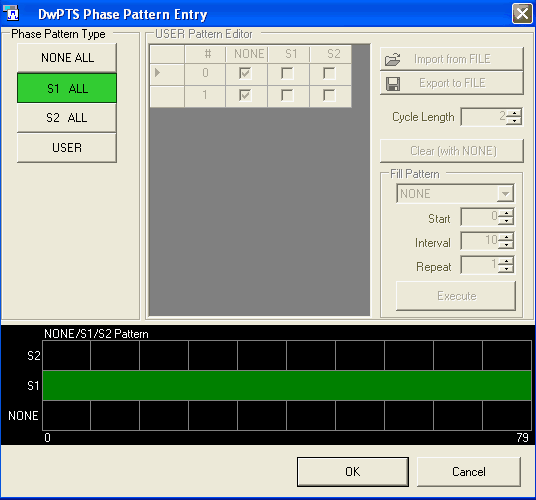Click the row number 0 cell
The height and width of the screenshot is (500, 536).
(x=205, y=73)
